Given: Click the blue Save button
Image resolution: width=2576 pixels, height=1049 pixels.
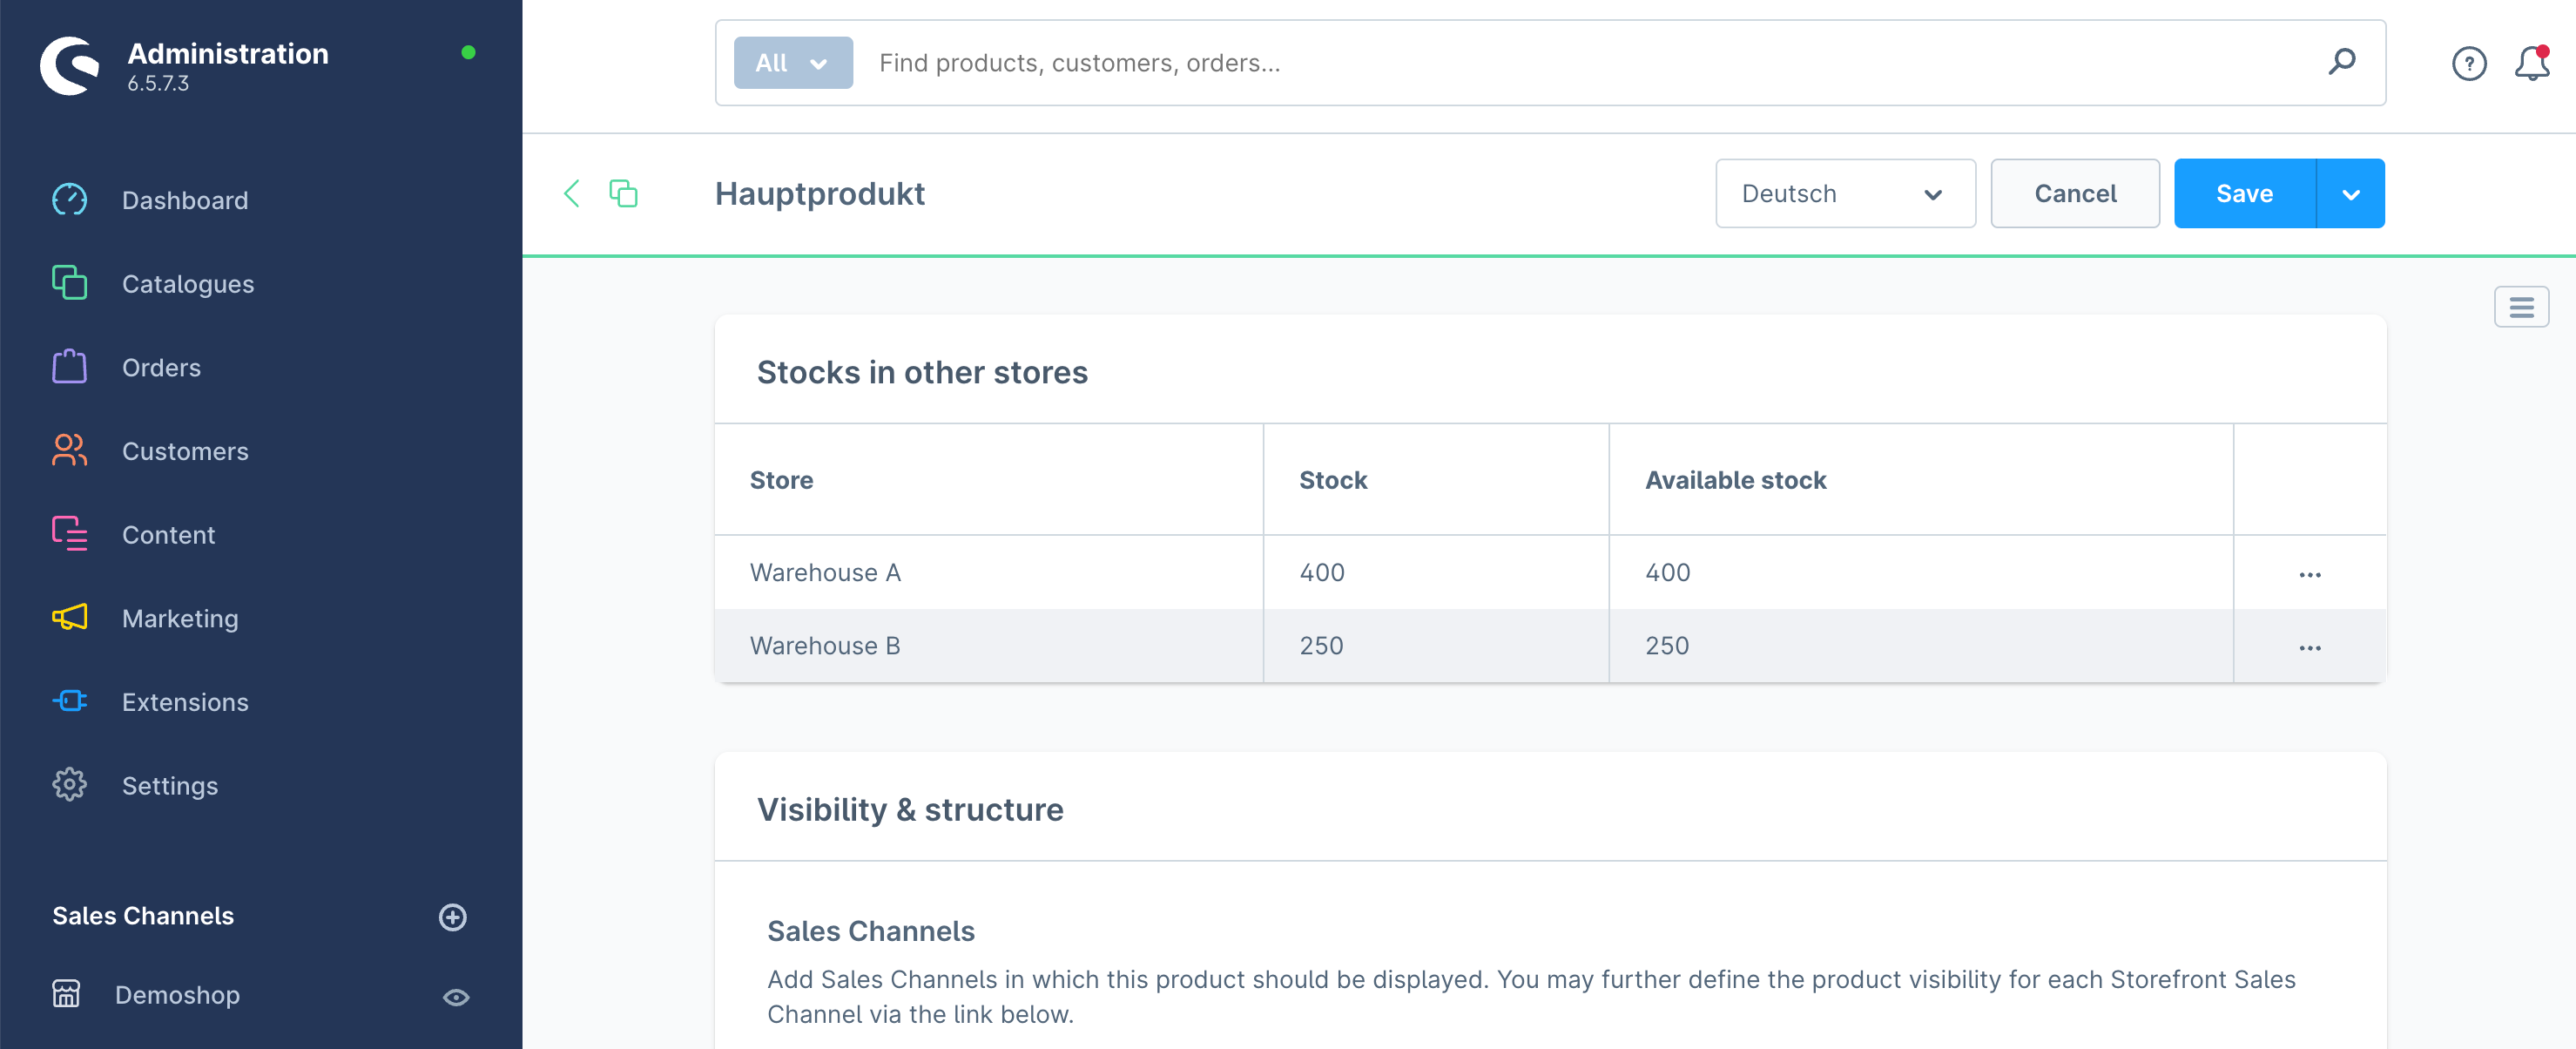Looking at the screenshot, I should [2243, 193].
